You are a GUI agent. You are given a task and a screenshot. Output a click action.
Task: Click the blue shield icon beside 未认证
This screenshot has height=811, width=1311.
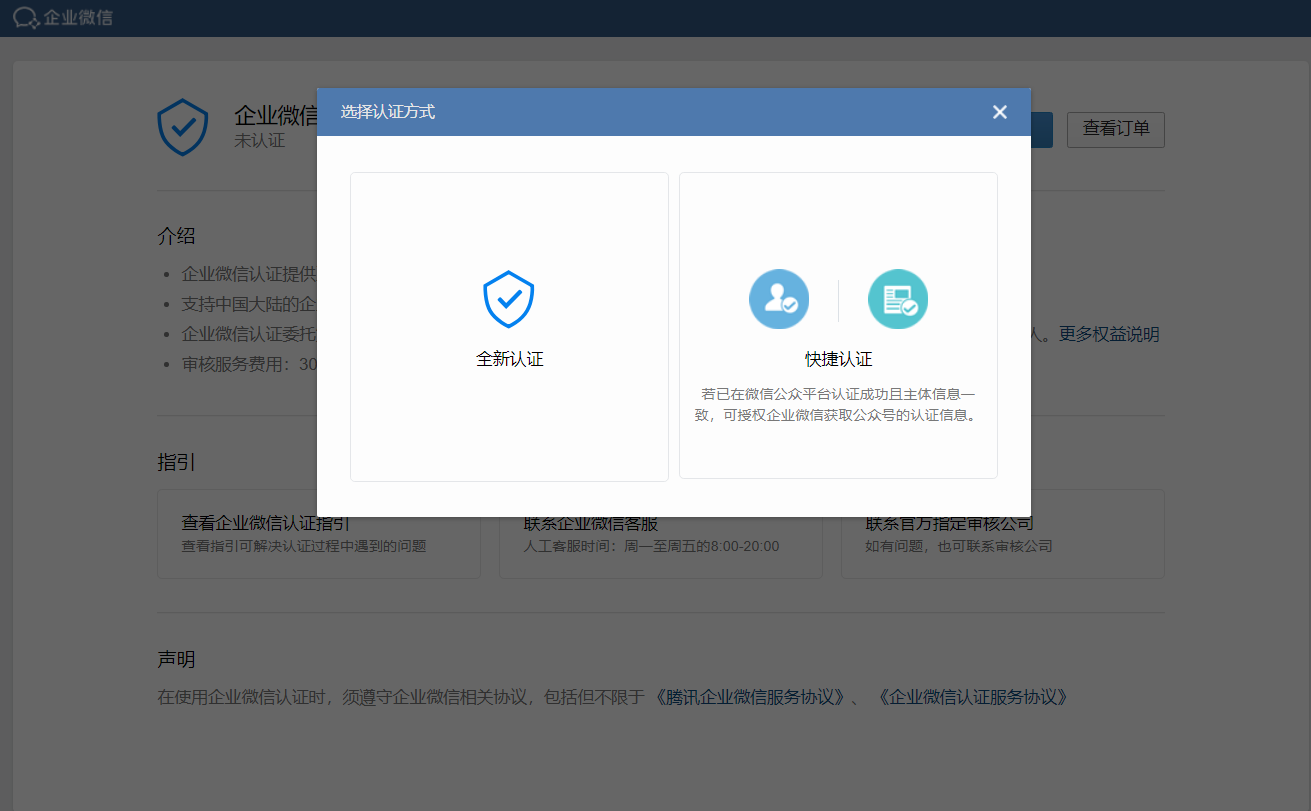[x=183, y=127]
